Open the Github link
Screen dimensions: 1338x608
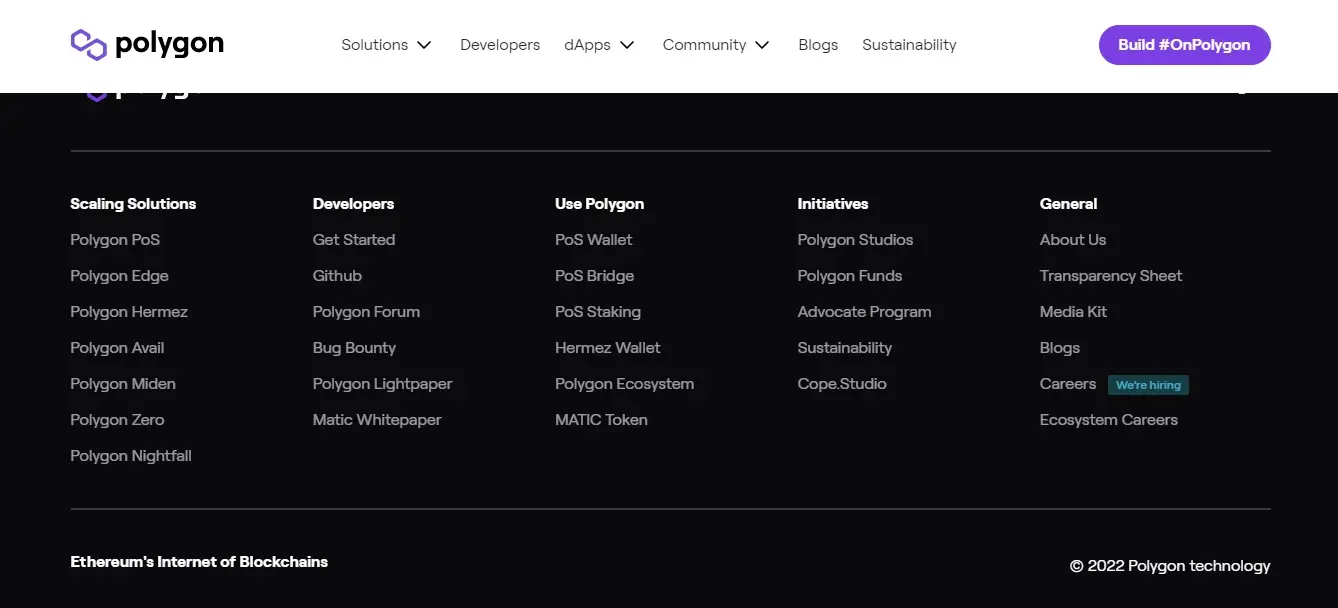pos(337,276)
